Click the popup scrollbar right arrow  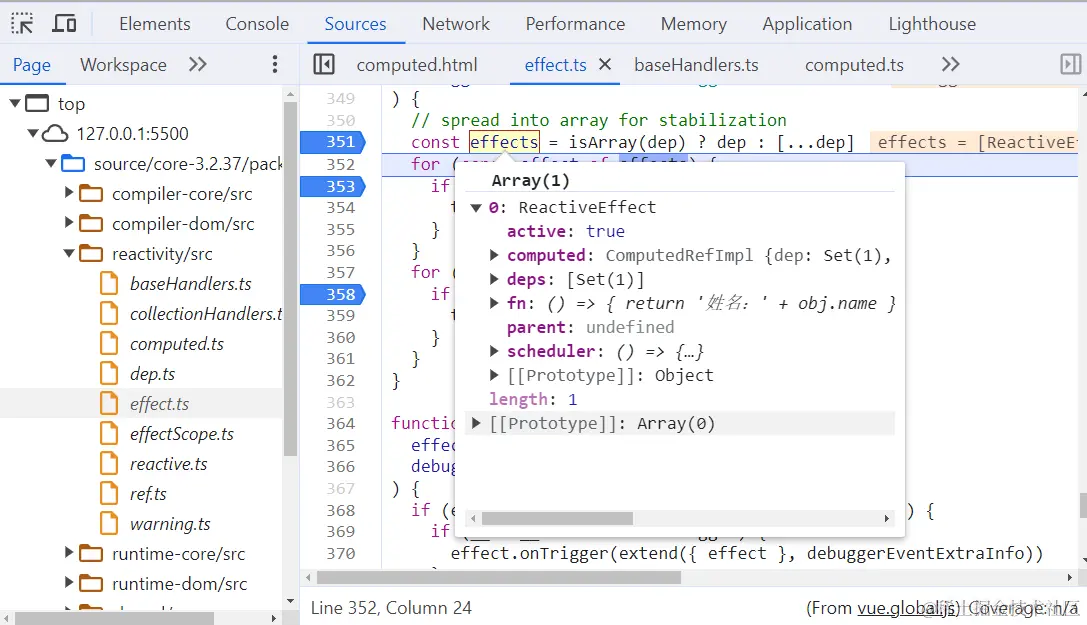coord(886,518)
